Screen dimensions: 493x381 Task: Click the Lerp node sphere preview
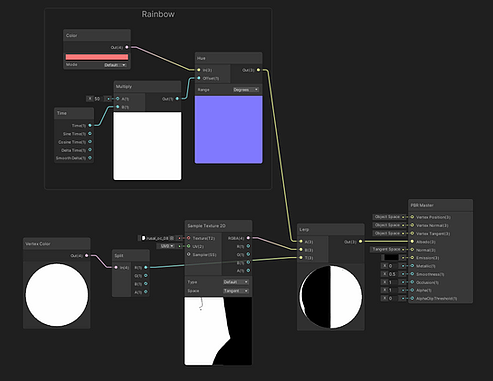pyautogui.click(x=331, y=297)
